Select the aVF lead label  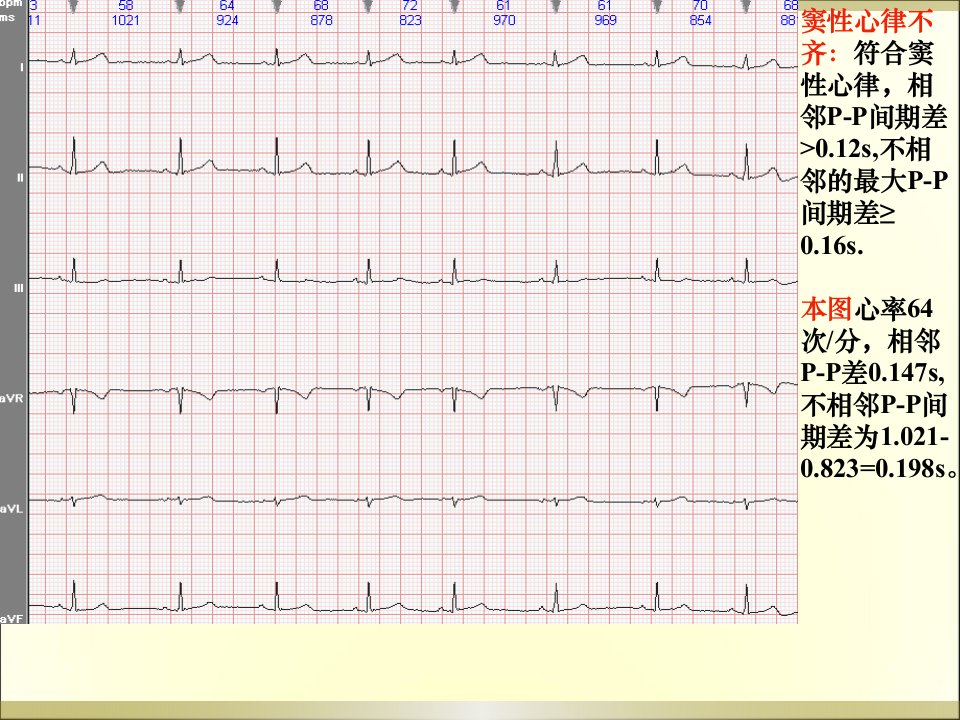pos(12,619)
